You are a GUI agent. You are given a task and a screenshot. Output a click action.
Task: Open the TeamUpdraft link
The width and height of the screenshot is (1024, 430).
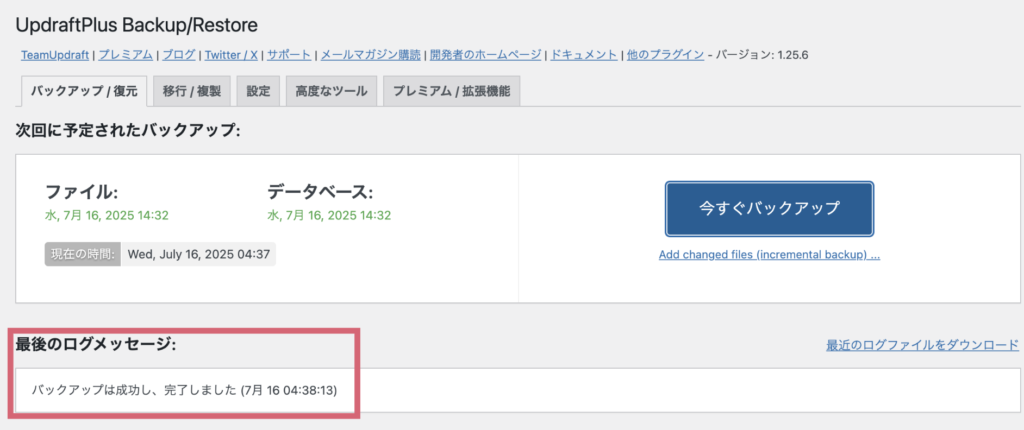pyautogui.click(x=55, y=55)
